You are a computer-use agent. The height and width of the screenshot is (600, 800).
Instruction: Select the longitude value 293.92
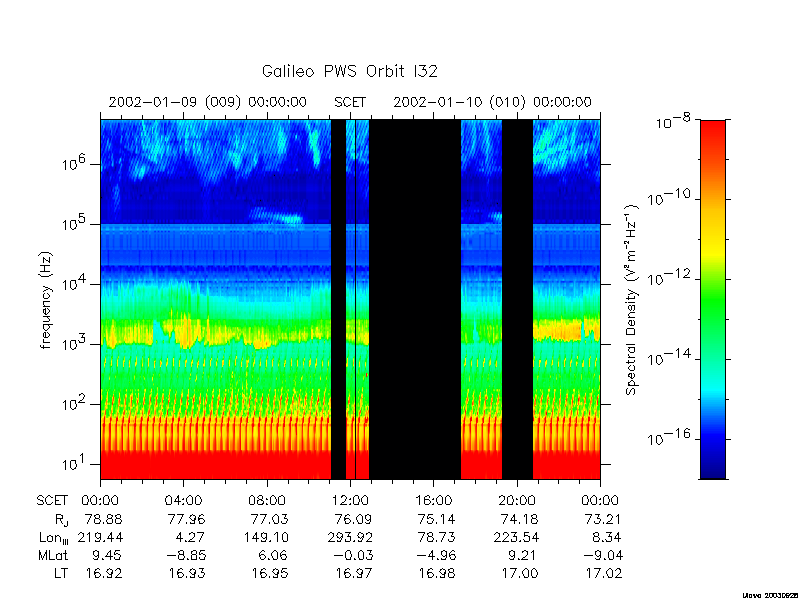coord(350,537)
